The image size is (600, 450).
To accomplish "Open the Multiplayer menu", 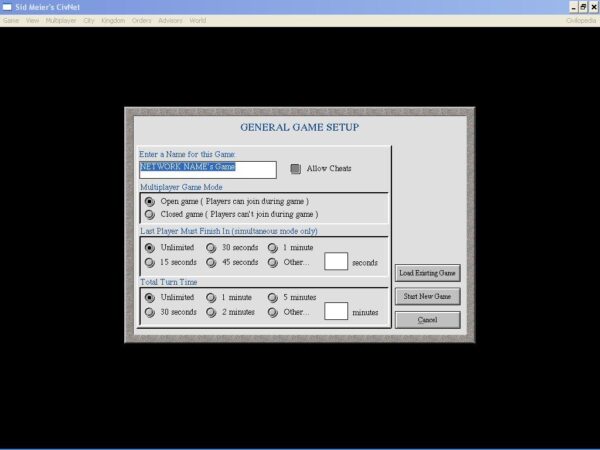I will click(61, 20).
